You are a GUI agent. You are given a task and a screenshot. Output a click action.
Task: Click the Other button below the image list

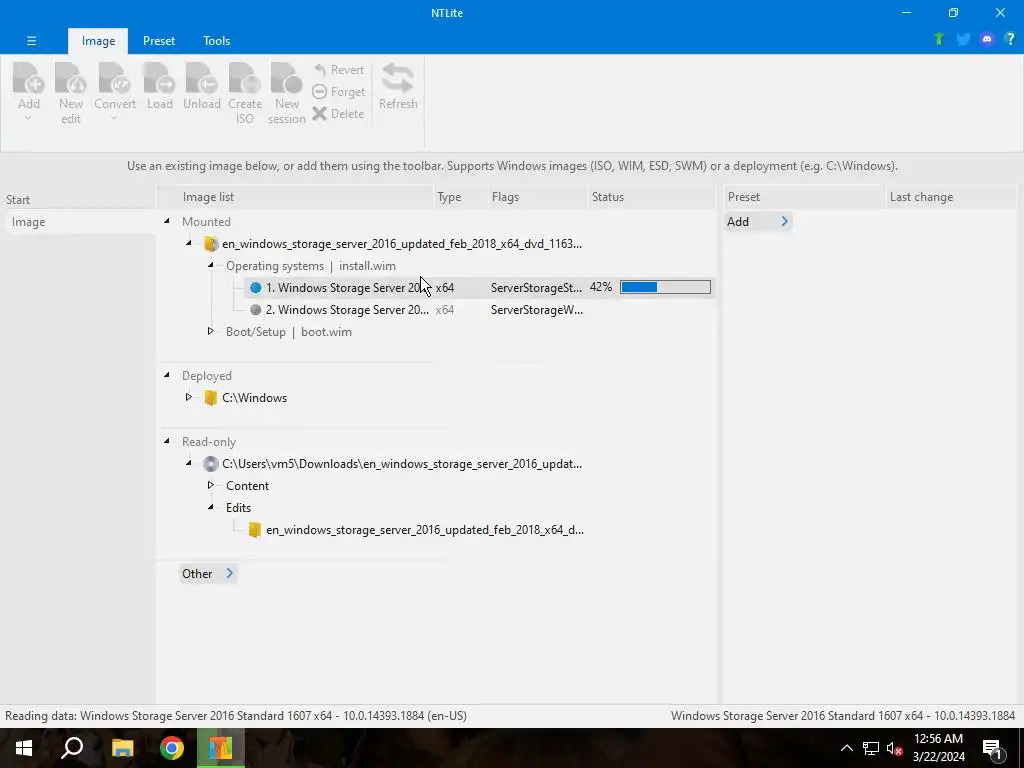click(x=208, y=573)
